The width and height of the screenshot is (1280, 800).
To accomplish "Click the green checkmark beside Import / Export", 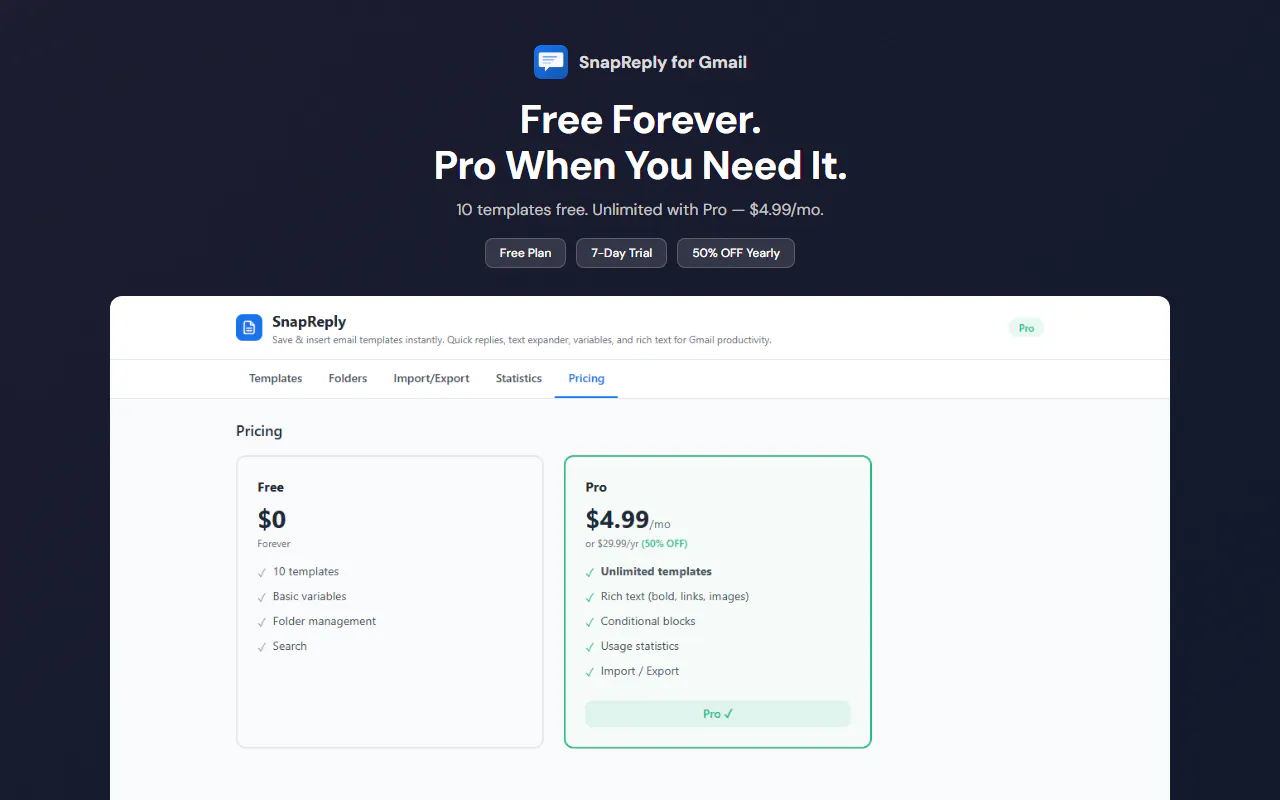I will click(590, 672).
